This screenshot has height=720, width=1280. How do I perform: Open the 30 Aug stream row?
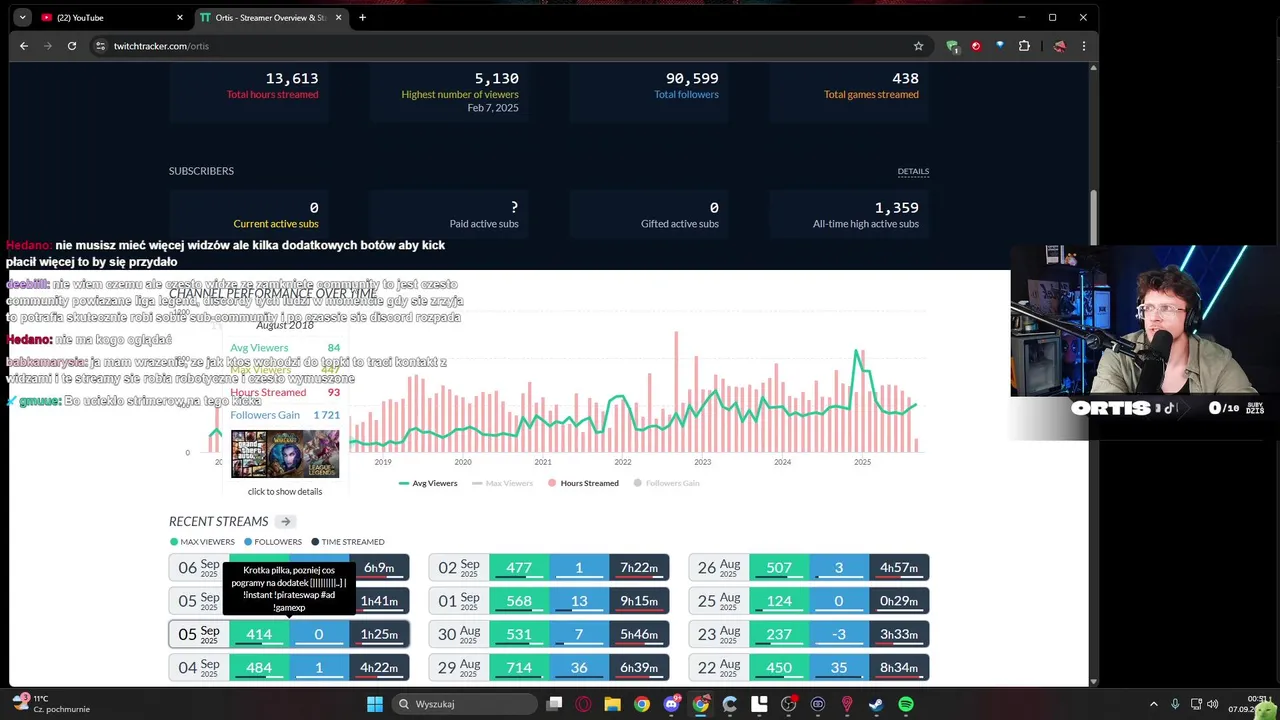point(549,634)
